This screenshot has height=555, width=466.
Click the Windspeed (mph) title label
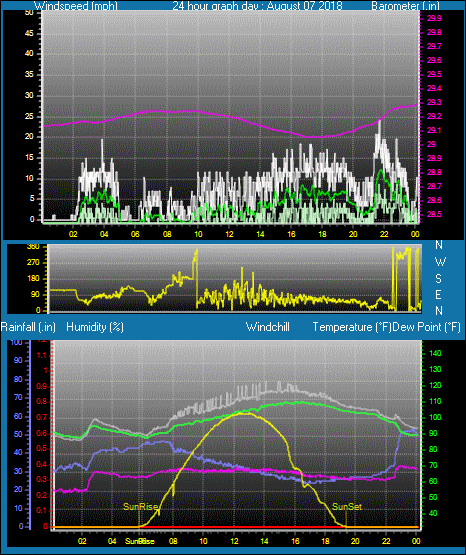(x=76, y=6)
